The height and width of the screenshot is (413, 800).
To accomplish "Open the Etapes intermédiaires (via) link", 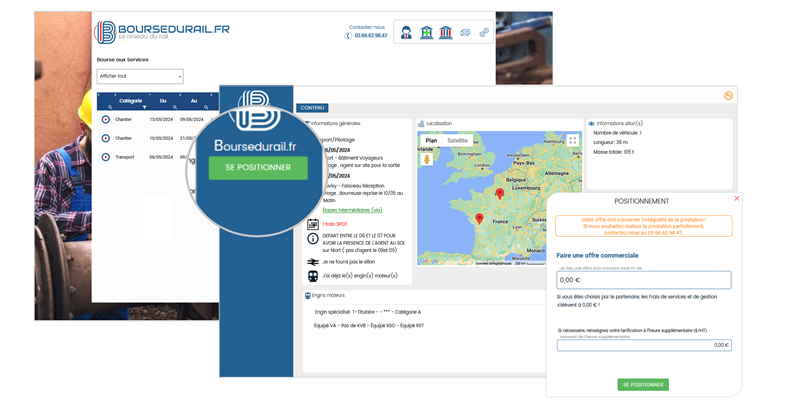I will [352, 210].
